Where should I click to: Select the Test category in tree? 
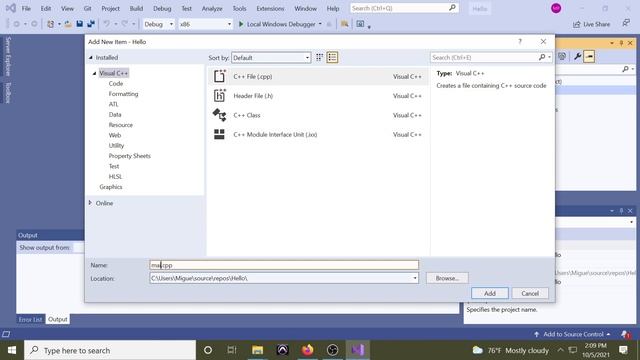pyautogui.click(x=114, y=166)
